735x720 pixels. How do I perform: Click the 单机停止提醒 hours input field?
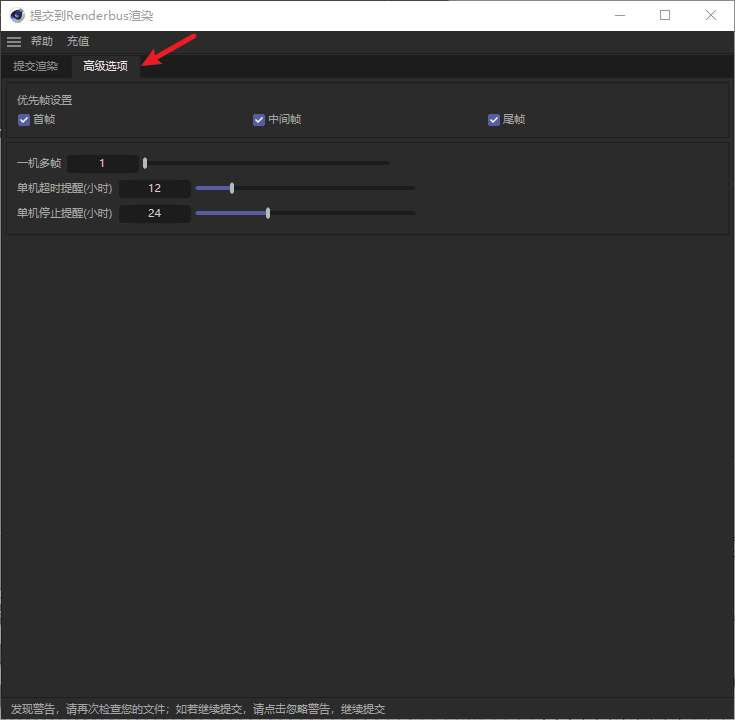click(154, 213)
